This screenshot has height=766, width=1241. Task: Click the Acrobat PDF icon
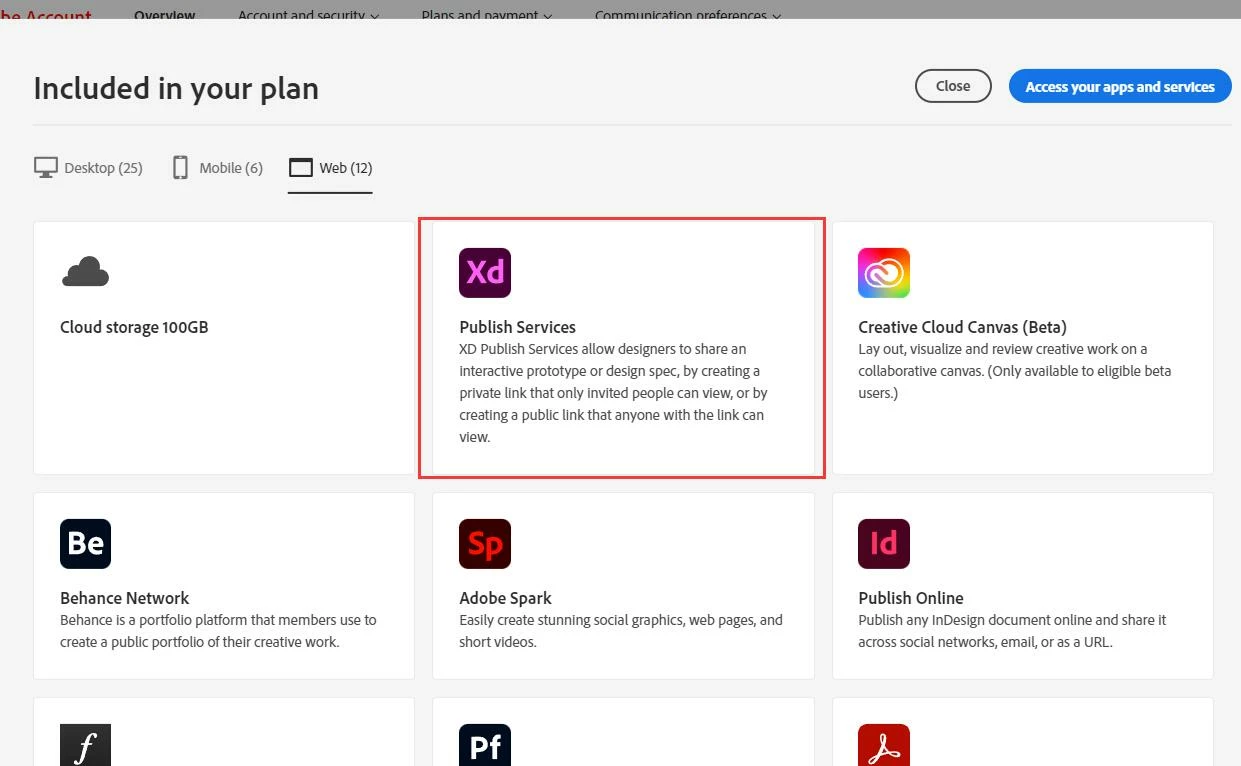pyautogui.click(x=884, y=745)
